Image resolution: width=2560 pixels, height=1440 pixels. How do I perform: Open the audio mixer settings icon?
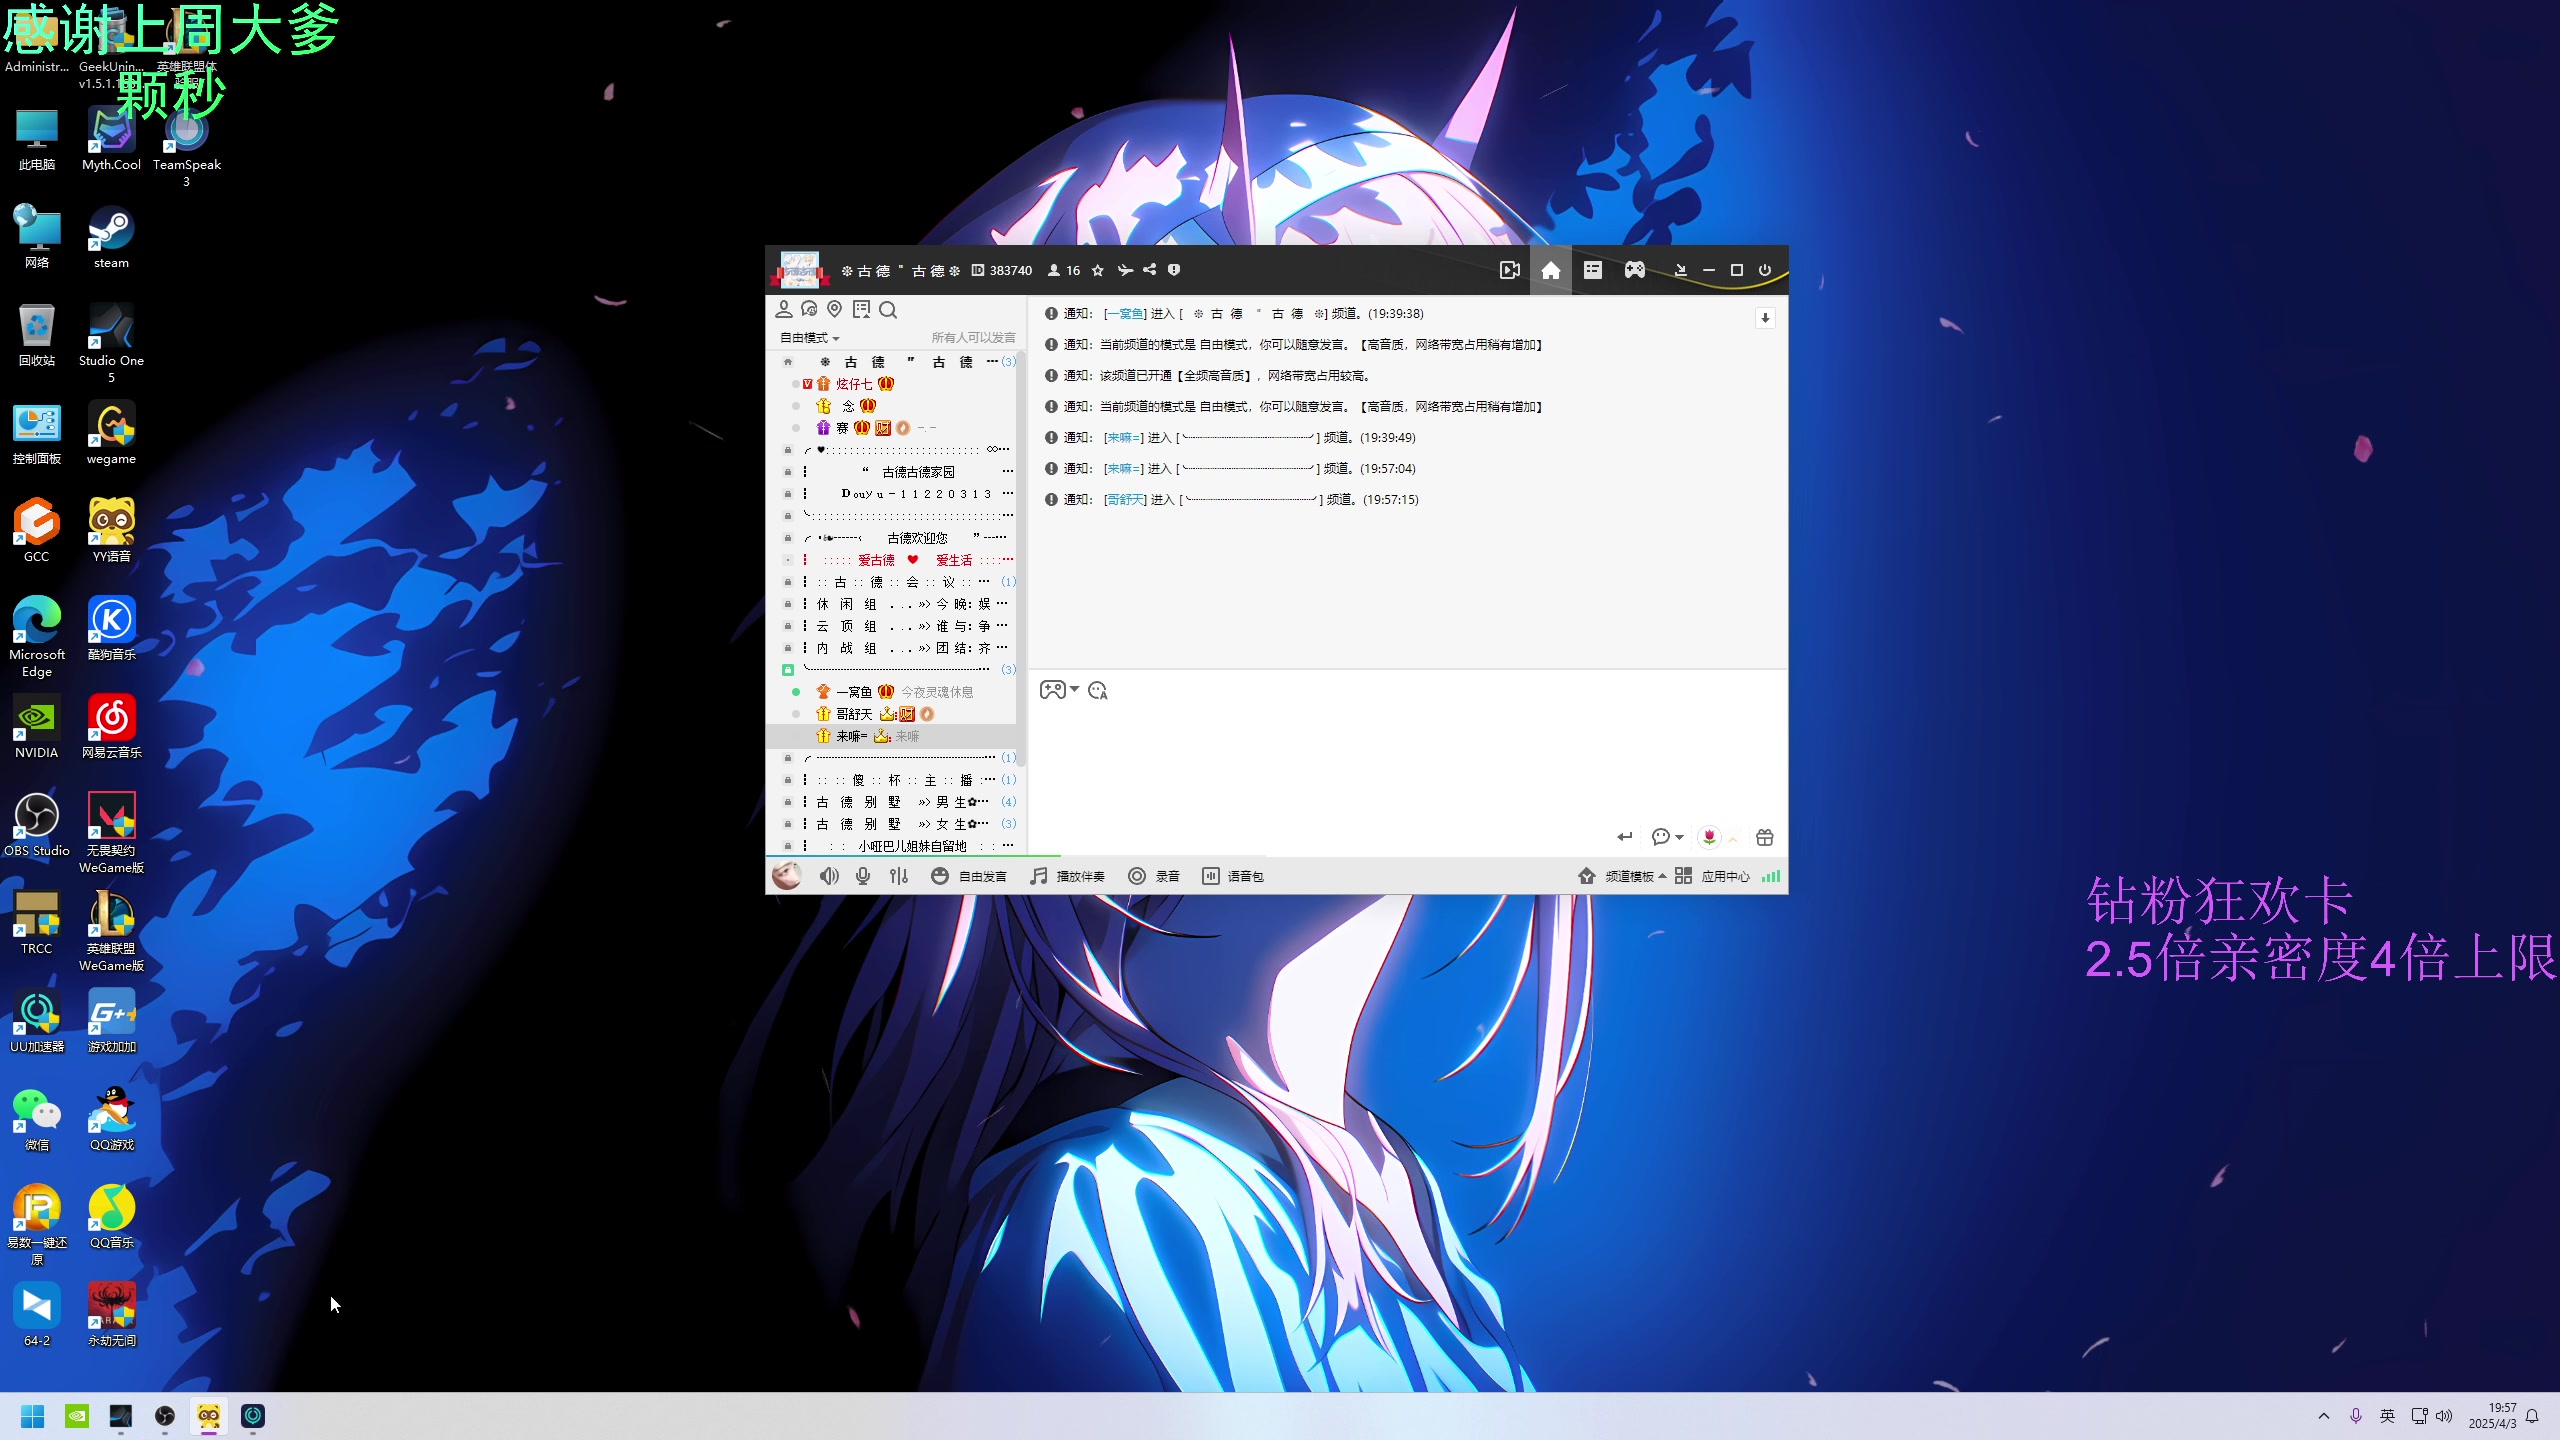tap(899, 876)
